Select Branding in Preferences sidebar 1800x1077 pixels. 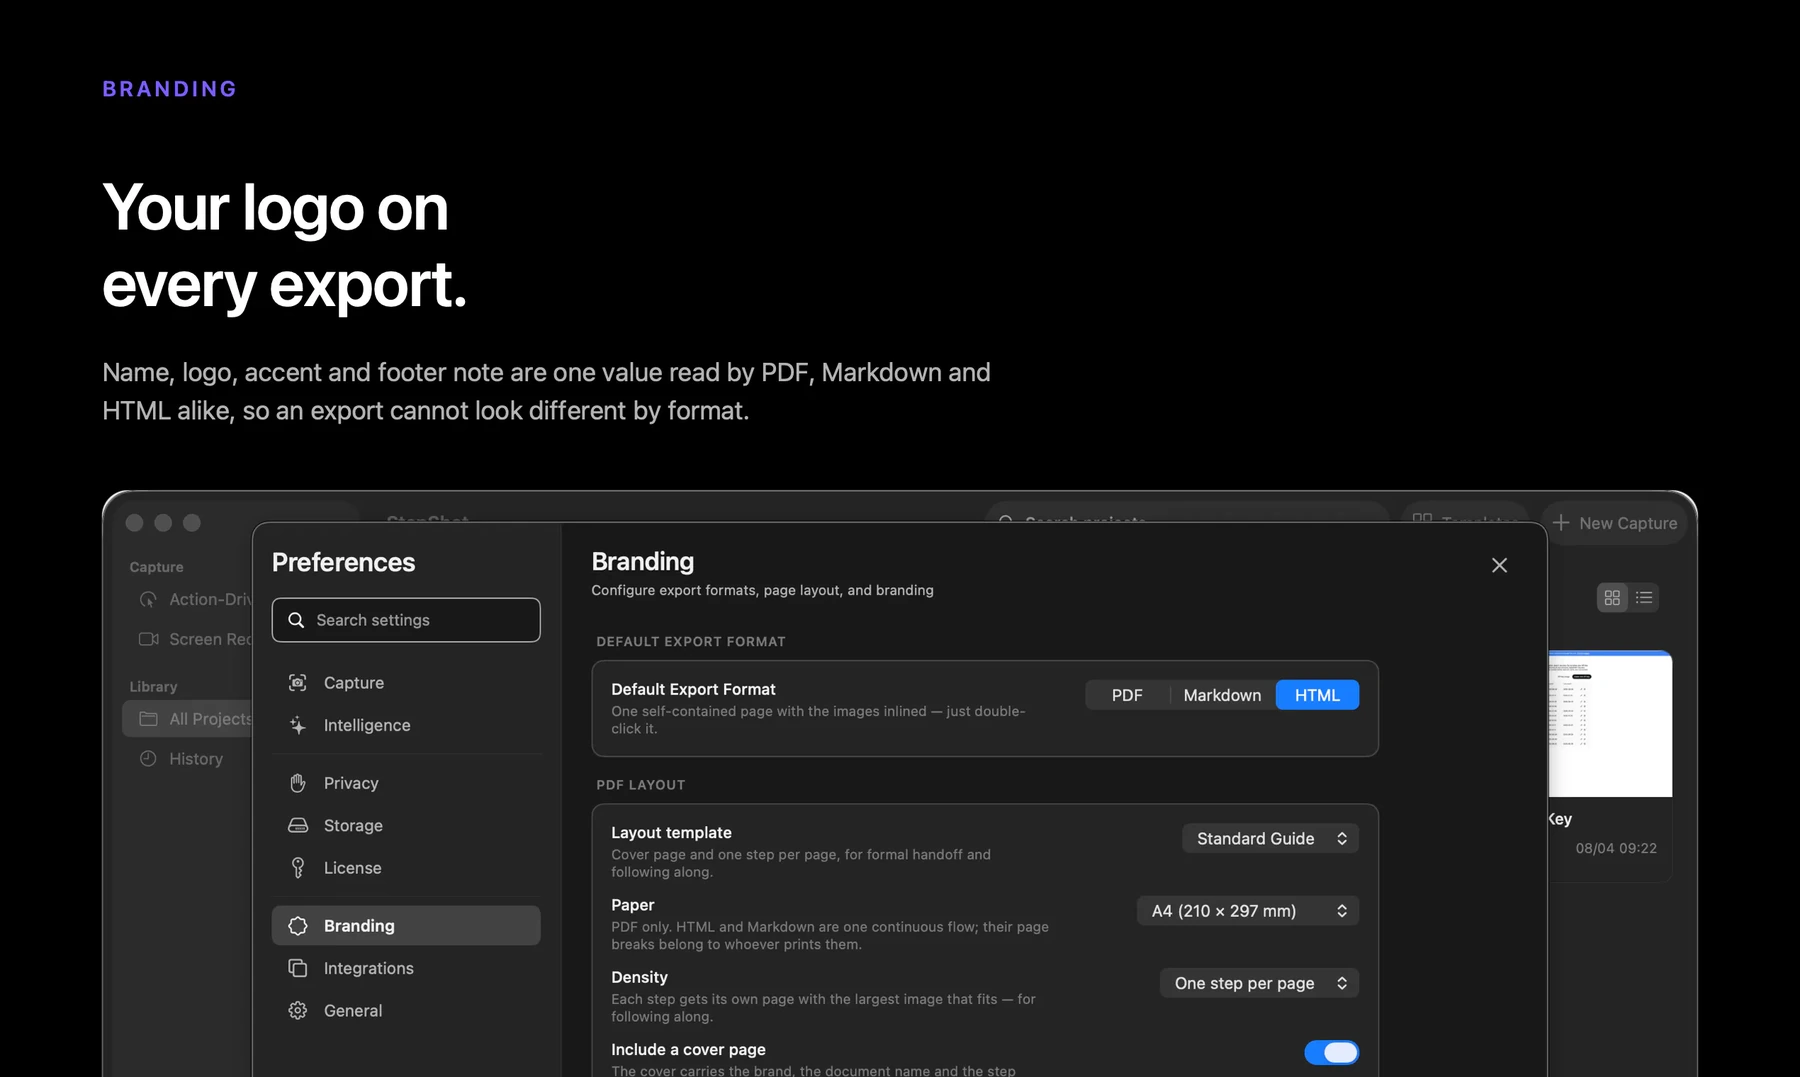pos(405,926)
